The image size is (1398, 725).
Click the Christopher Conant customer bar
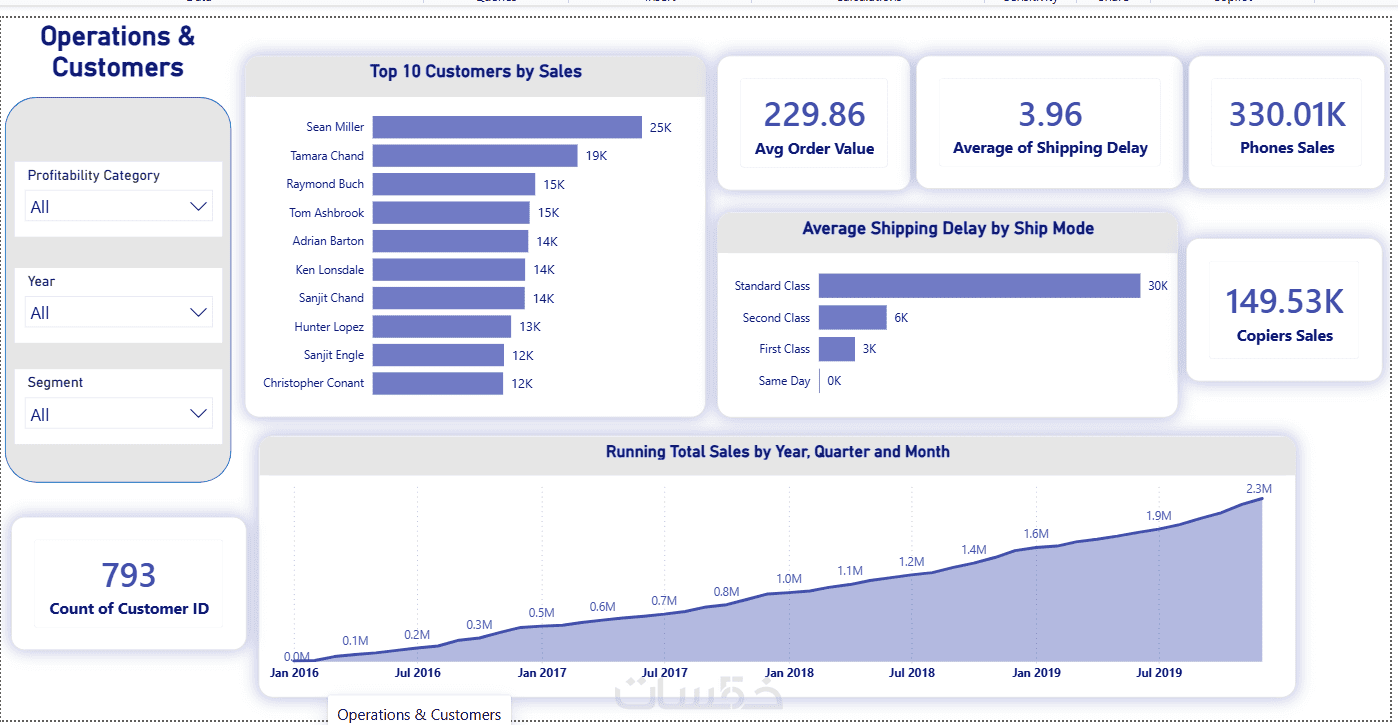[438, 383]
